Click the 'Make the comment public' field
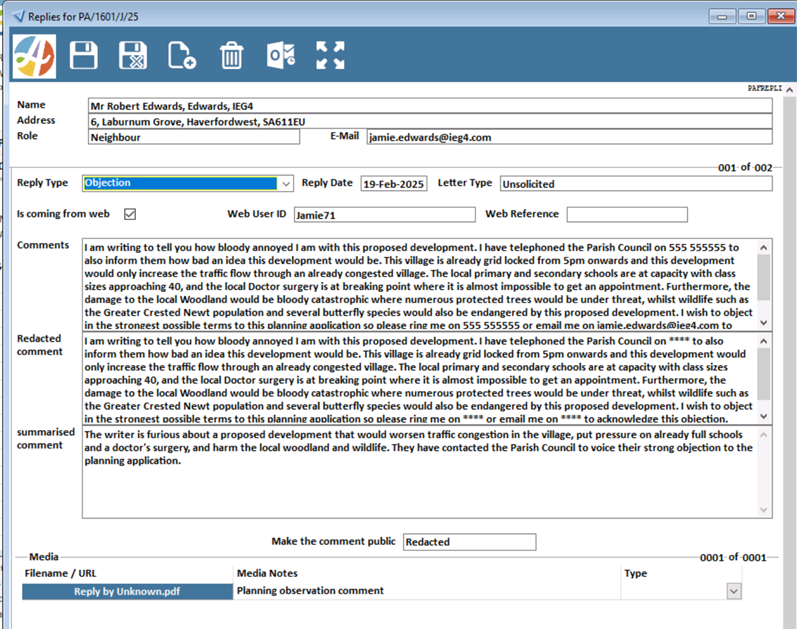The height and width of the screenshot is (629, 797). 469,542
